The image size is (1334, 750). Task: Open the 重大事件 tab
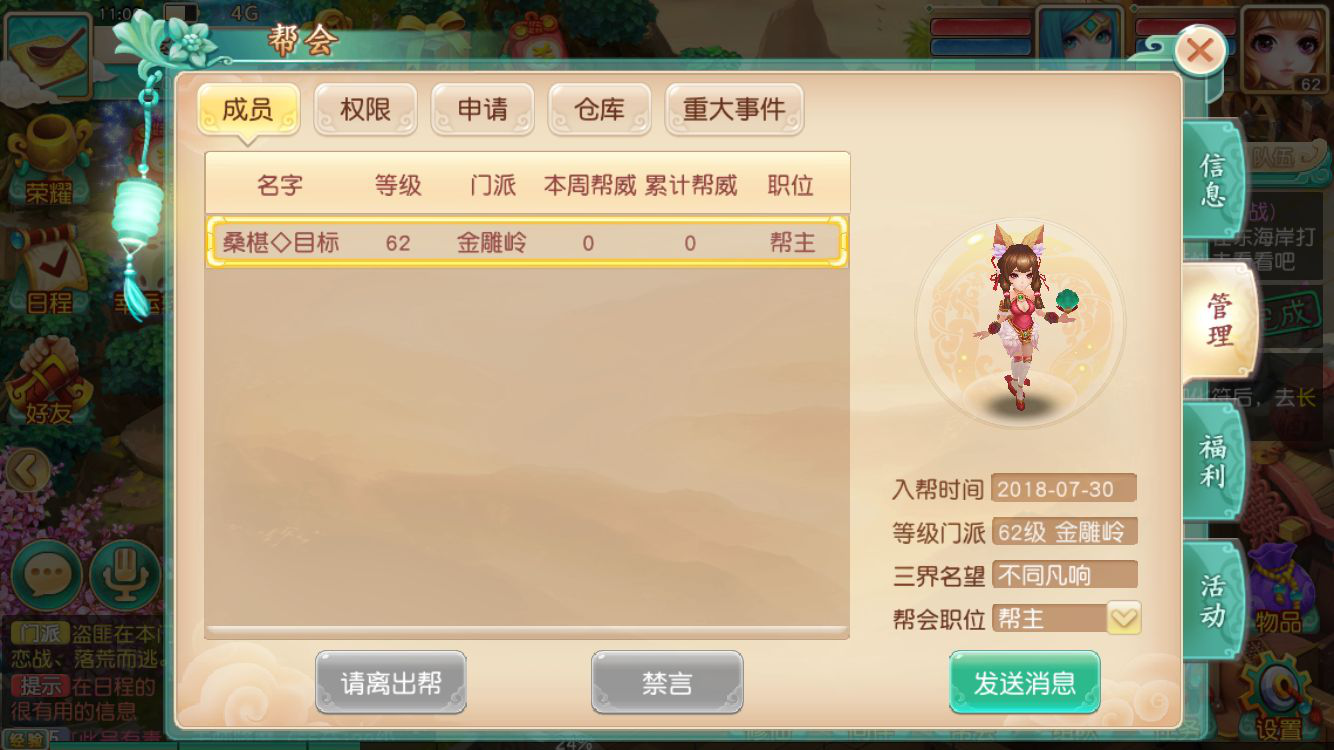(x=734, y=109)
